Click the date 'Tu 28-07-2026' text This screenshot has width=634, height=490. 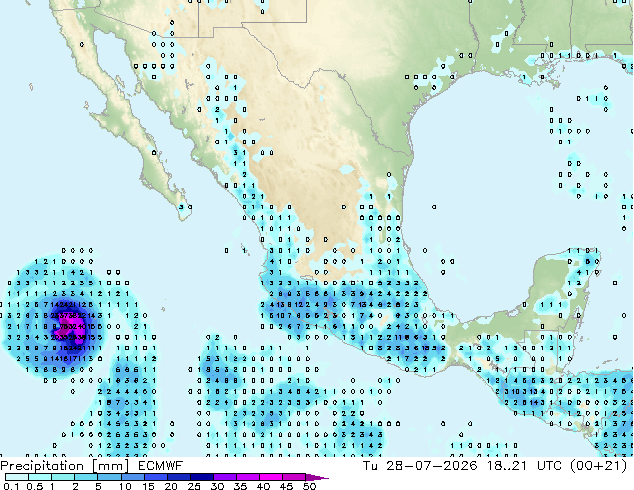point(420,466)
